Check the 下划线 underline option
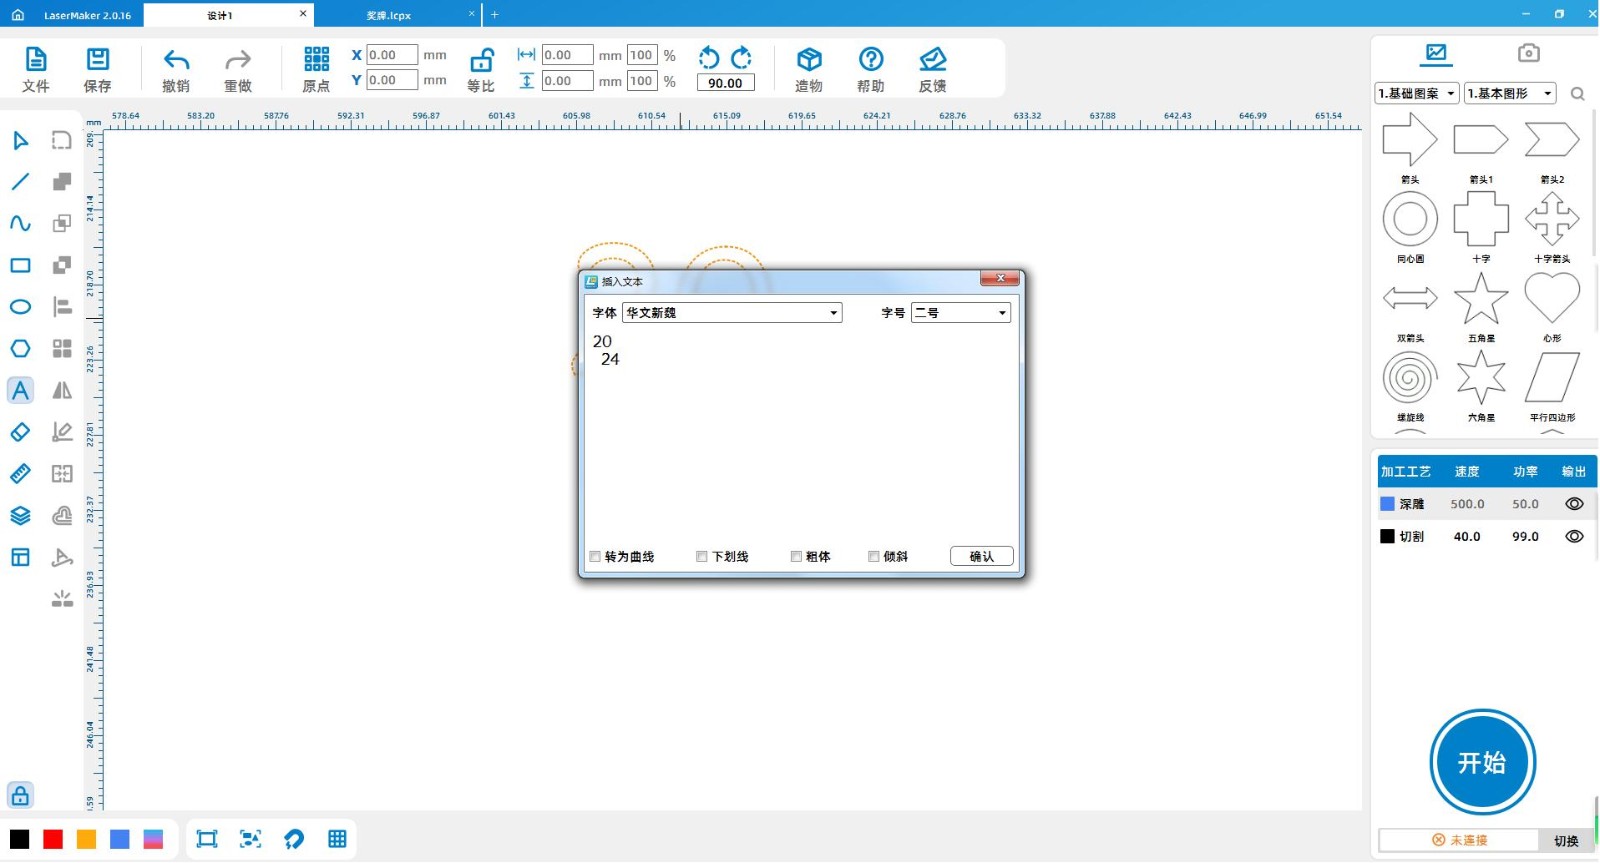The image size is (1600, 863). click(702, 557)
